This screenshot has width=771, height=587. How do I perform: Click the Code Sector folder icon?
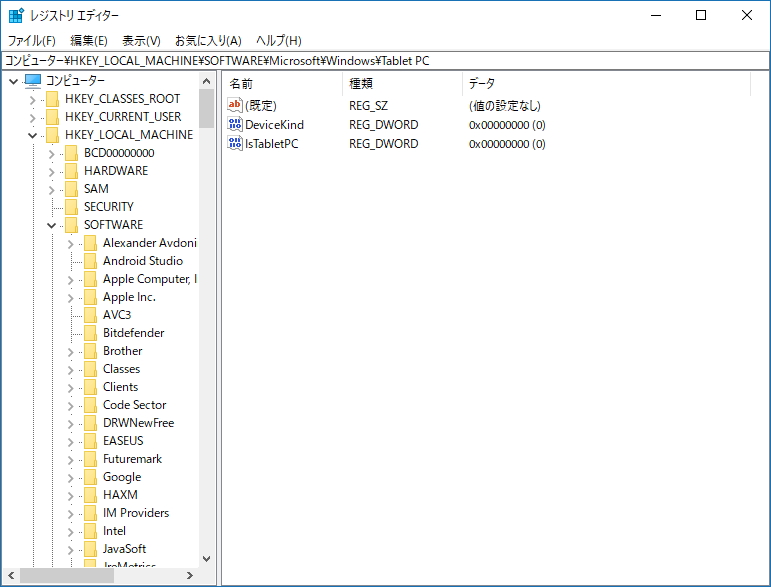(90, 405)
